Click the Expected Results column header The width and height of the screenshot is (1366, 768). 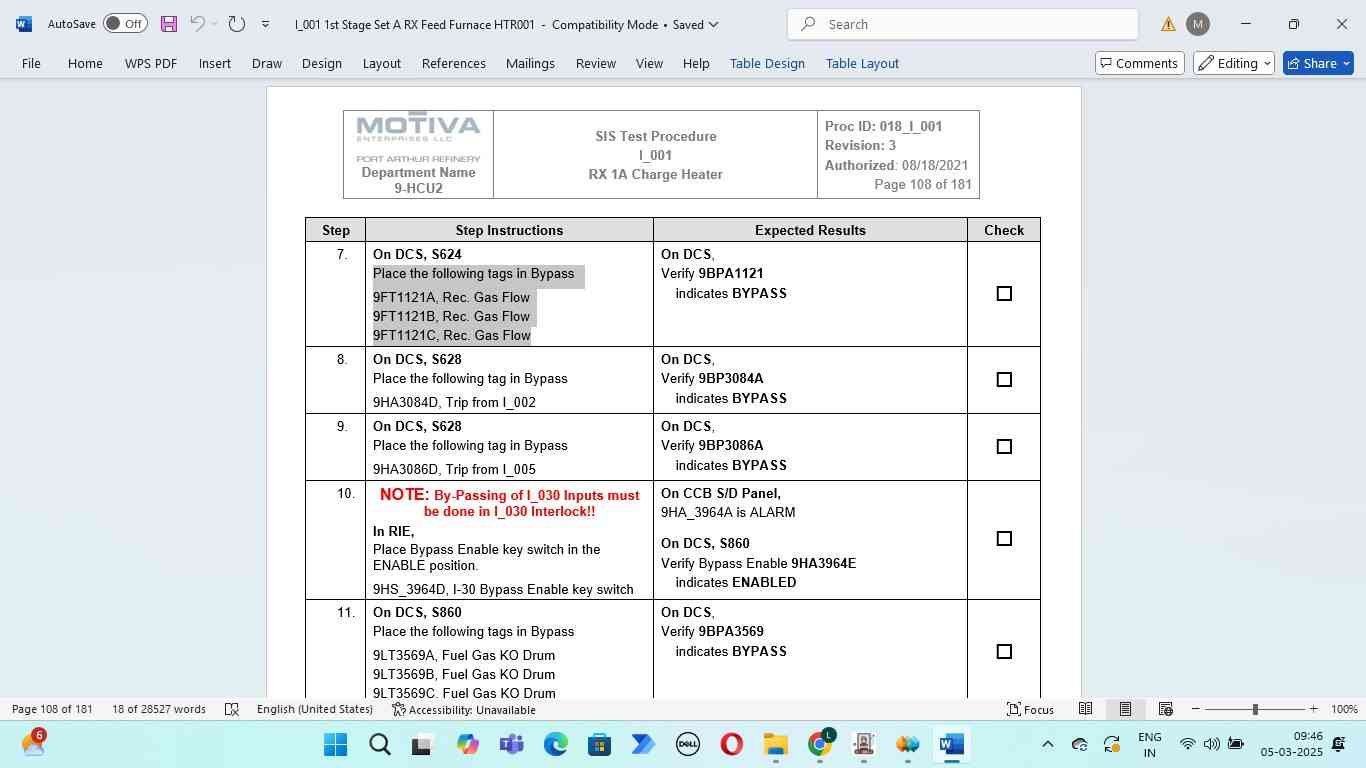810,230
